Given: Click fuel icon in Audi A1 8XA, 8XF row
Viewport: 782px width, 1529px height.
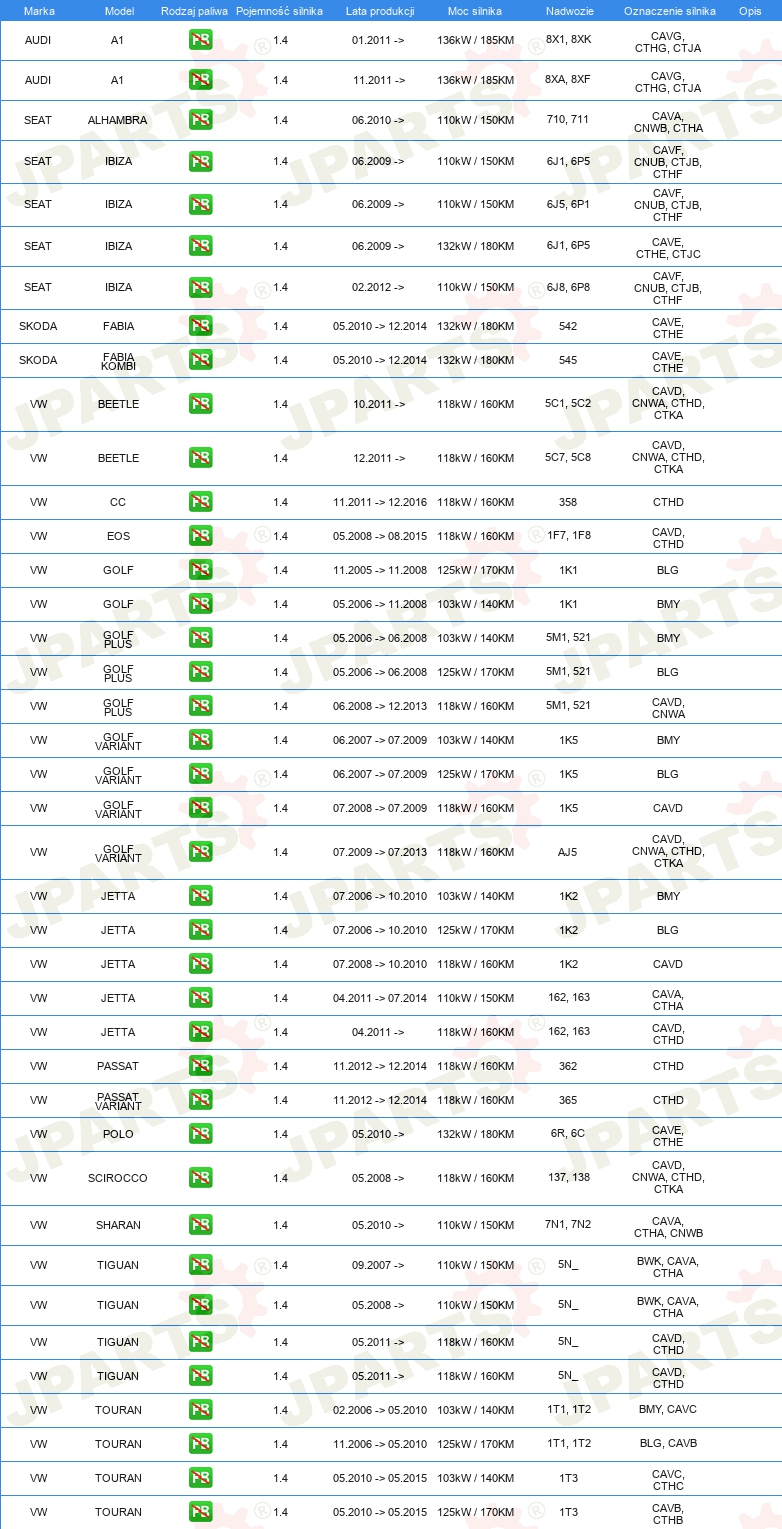Looking at the screenshot, I should [200, 80].
